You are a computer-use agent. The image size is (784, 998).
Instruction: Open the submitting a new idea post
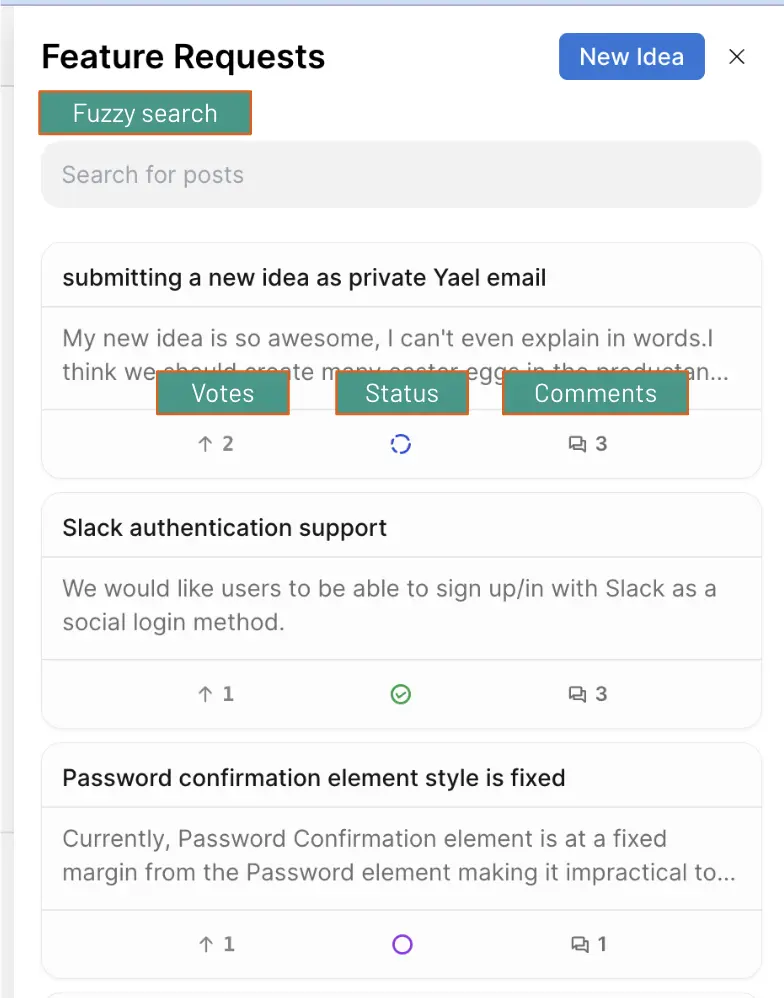coord(303,277)
